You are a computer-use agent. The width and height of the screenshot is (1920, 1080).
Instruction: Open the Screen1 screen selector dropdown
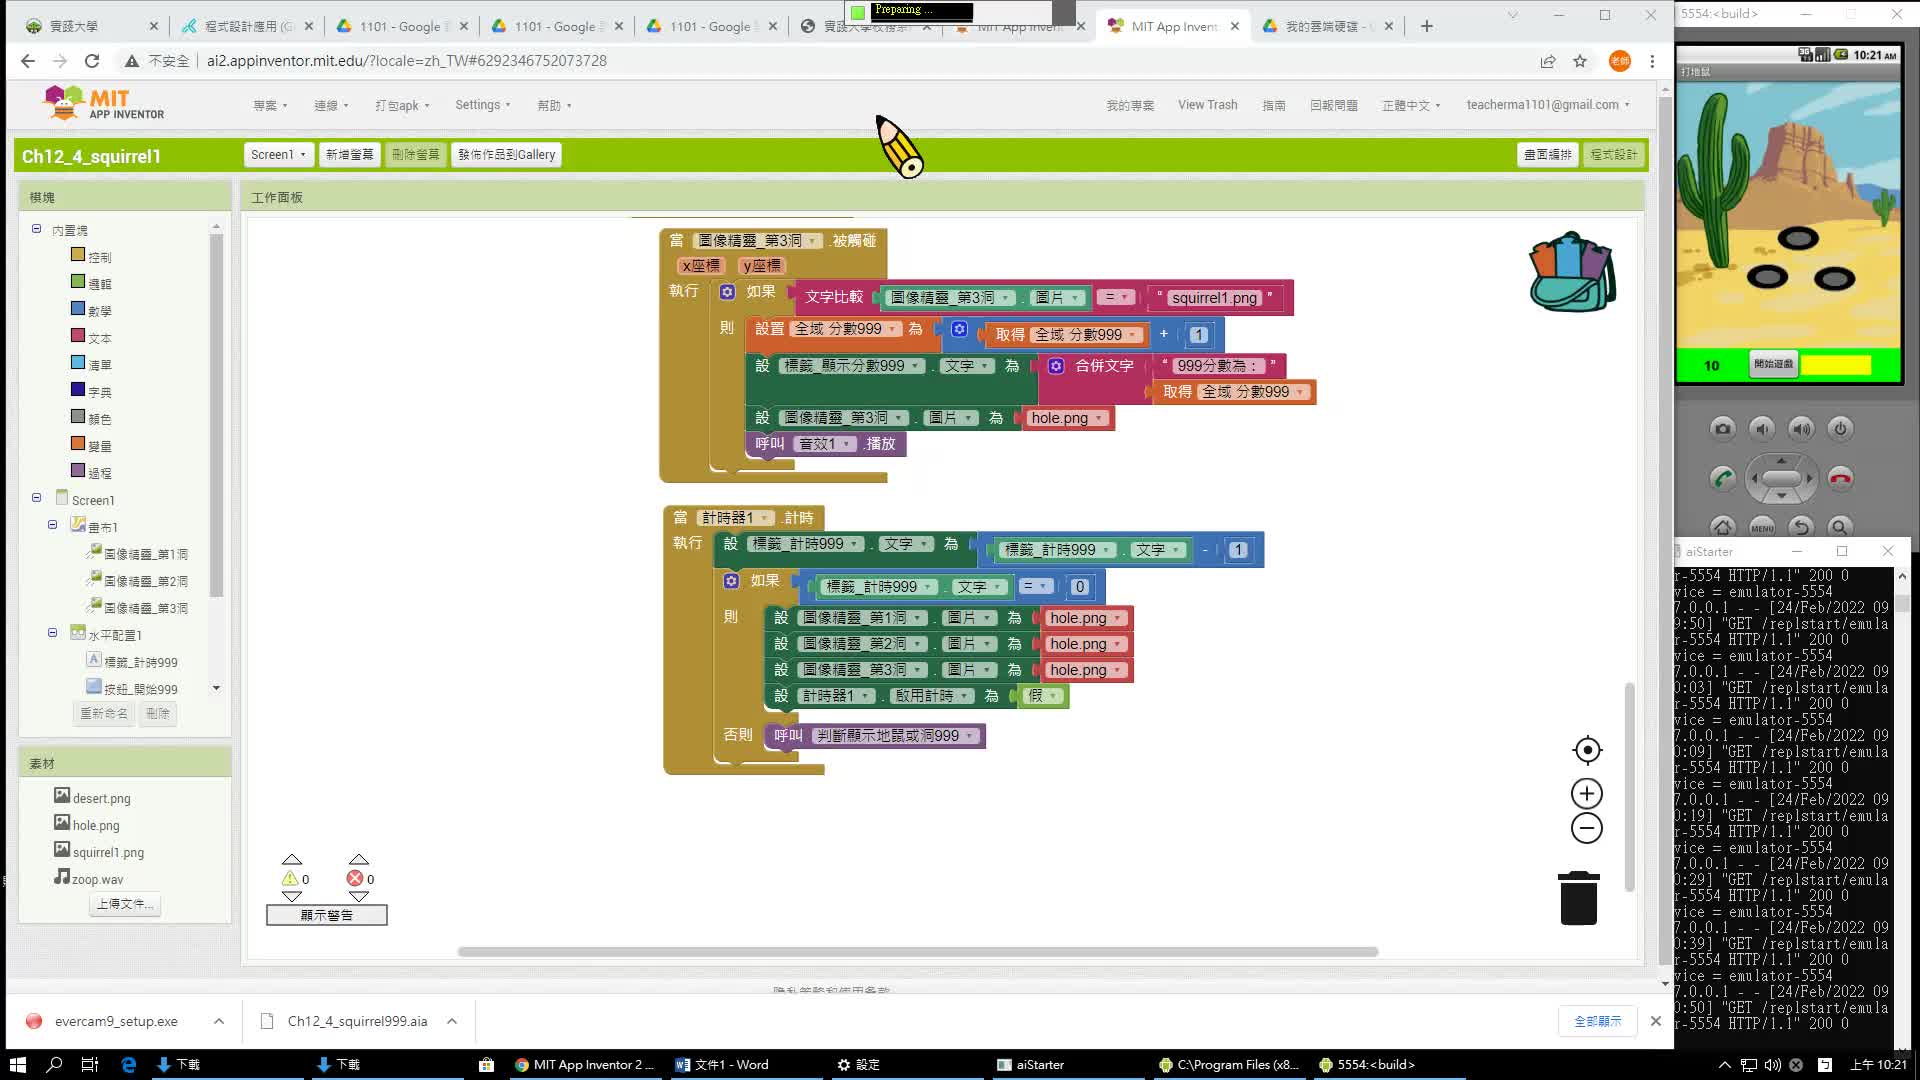[278, 155]
